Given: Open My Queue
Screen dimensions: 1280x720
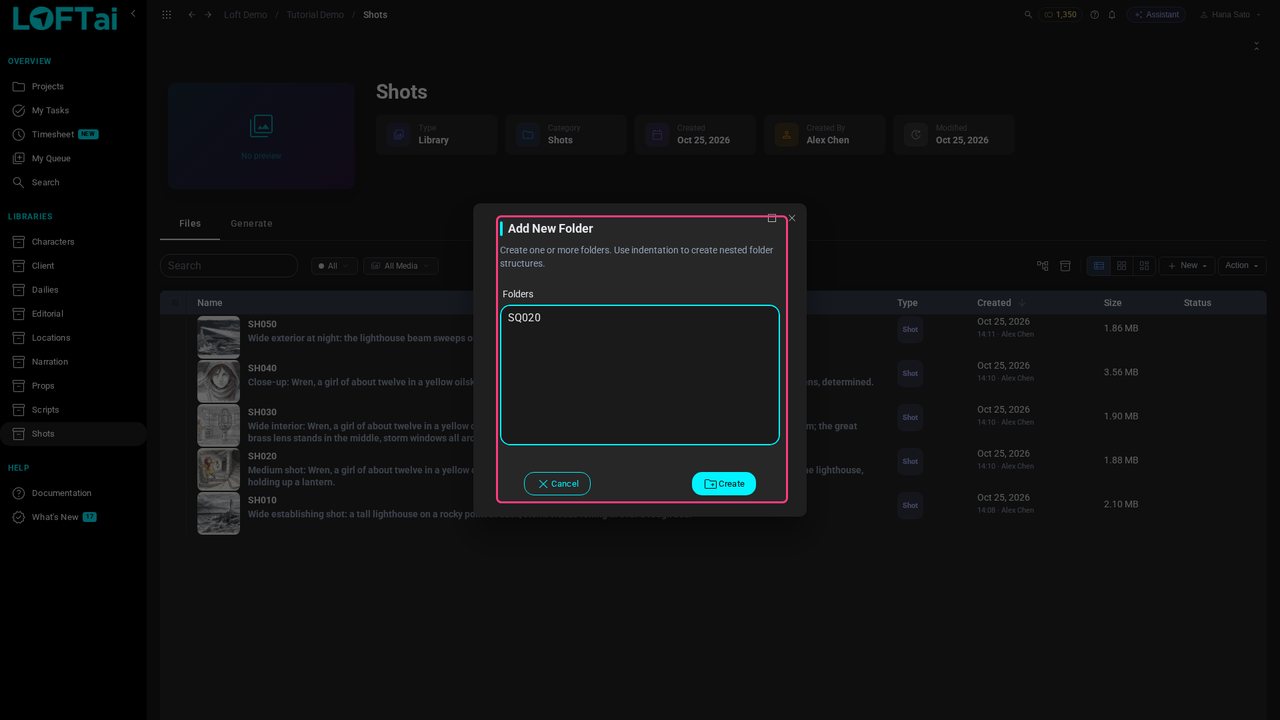Looking at the screenshot, I should (73, 159).
